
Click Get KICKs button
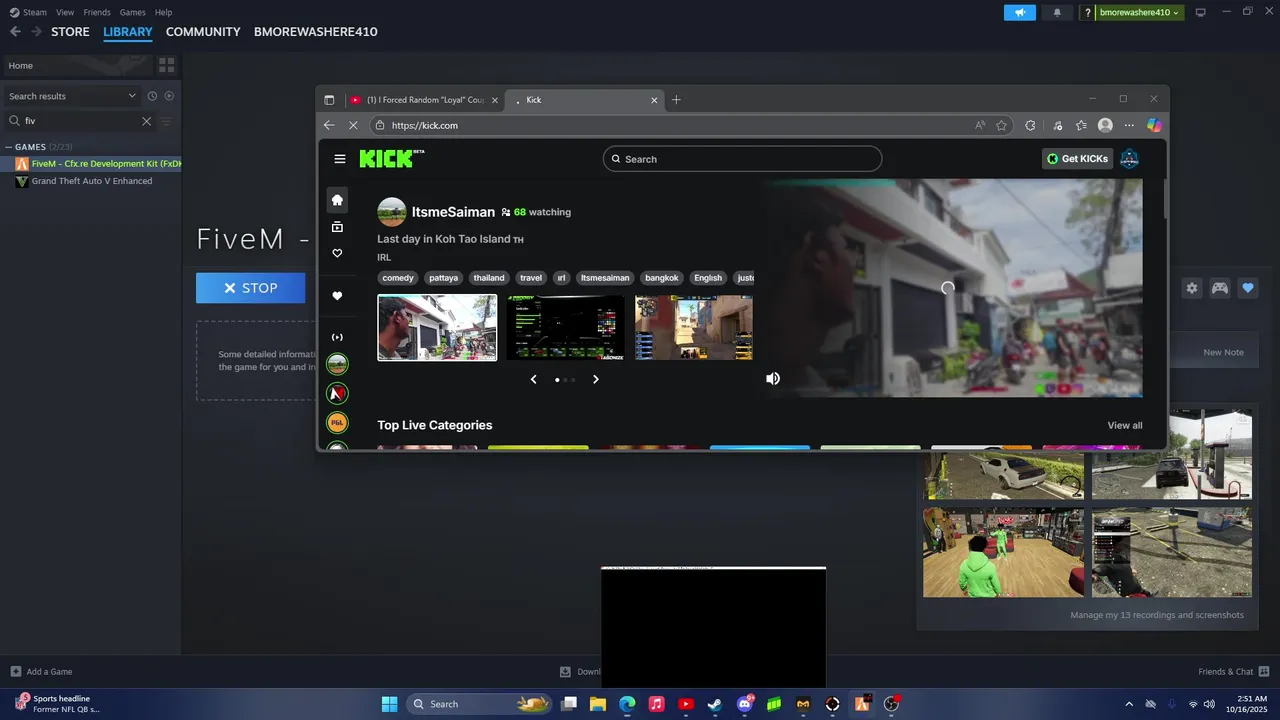1077,159
